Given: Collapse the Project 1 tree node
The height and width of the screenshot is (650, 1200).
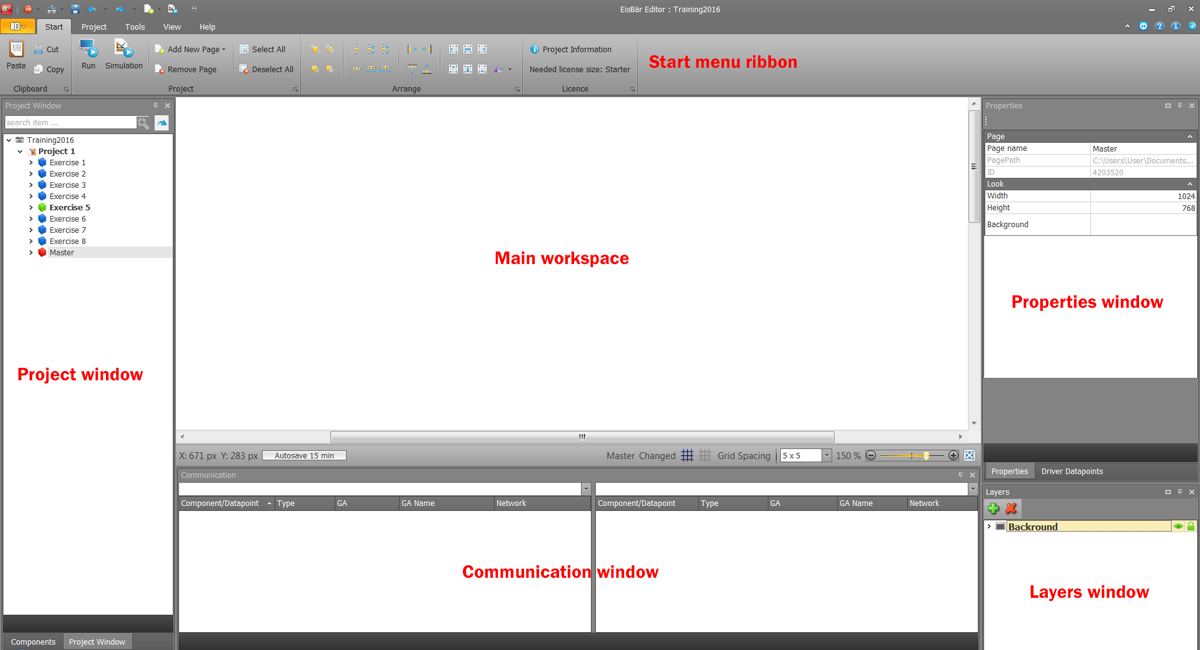Looking at the screenshot, I should point(20,151).
